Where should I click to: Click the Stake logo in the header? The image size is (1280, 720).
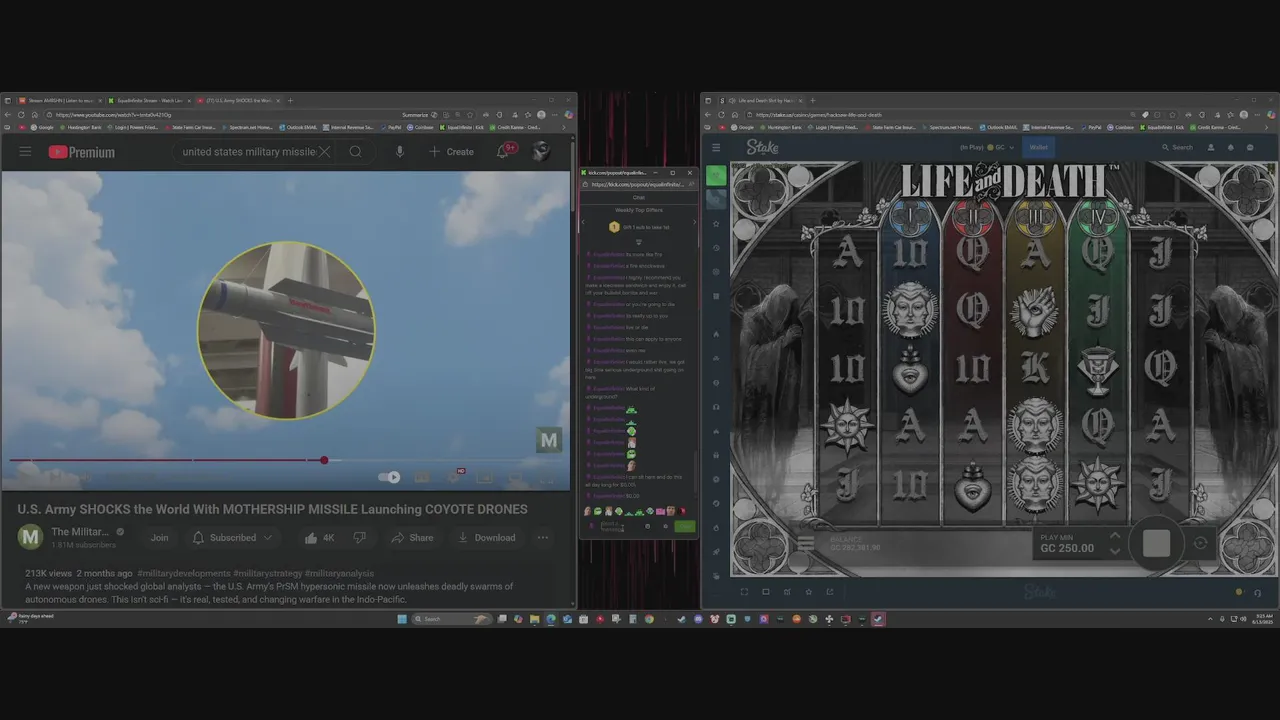pos(762,147)
